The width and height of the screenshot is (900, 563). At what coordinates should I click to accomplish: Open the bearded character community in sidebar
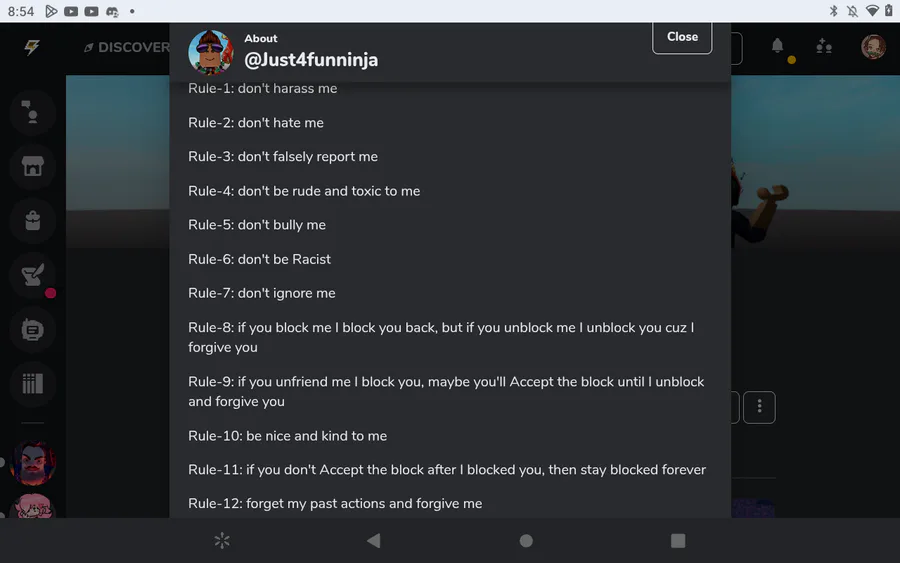click(x=32, y=462)
